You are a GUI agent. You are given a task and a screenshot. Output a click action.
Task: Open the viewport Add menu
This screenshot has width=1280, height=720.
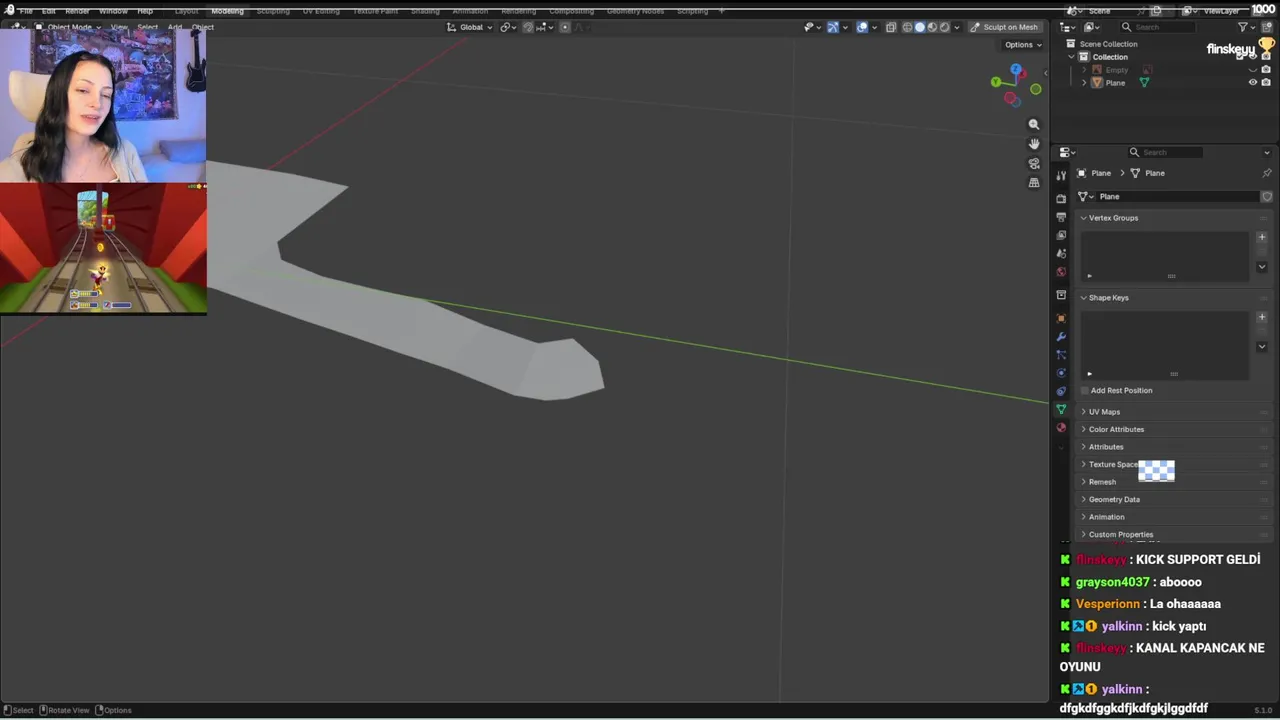(x=175, y=27)
